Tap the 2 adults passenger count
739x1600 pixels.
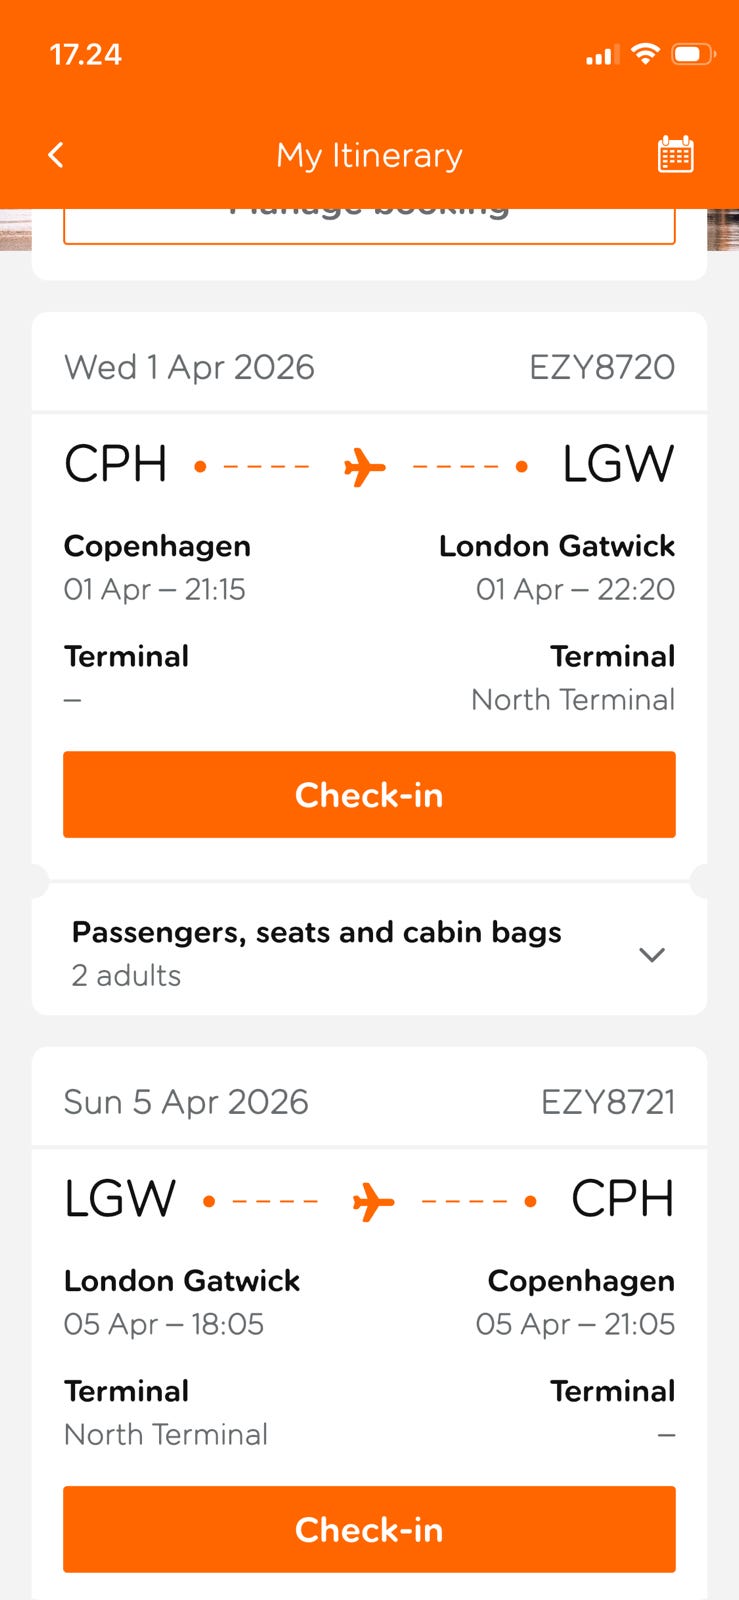(x=126, y=975)
